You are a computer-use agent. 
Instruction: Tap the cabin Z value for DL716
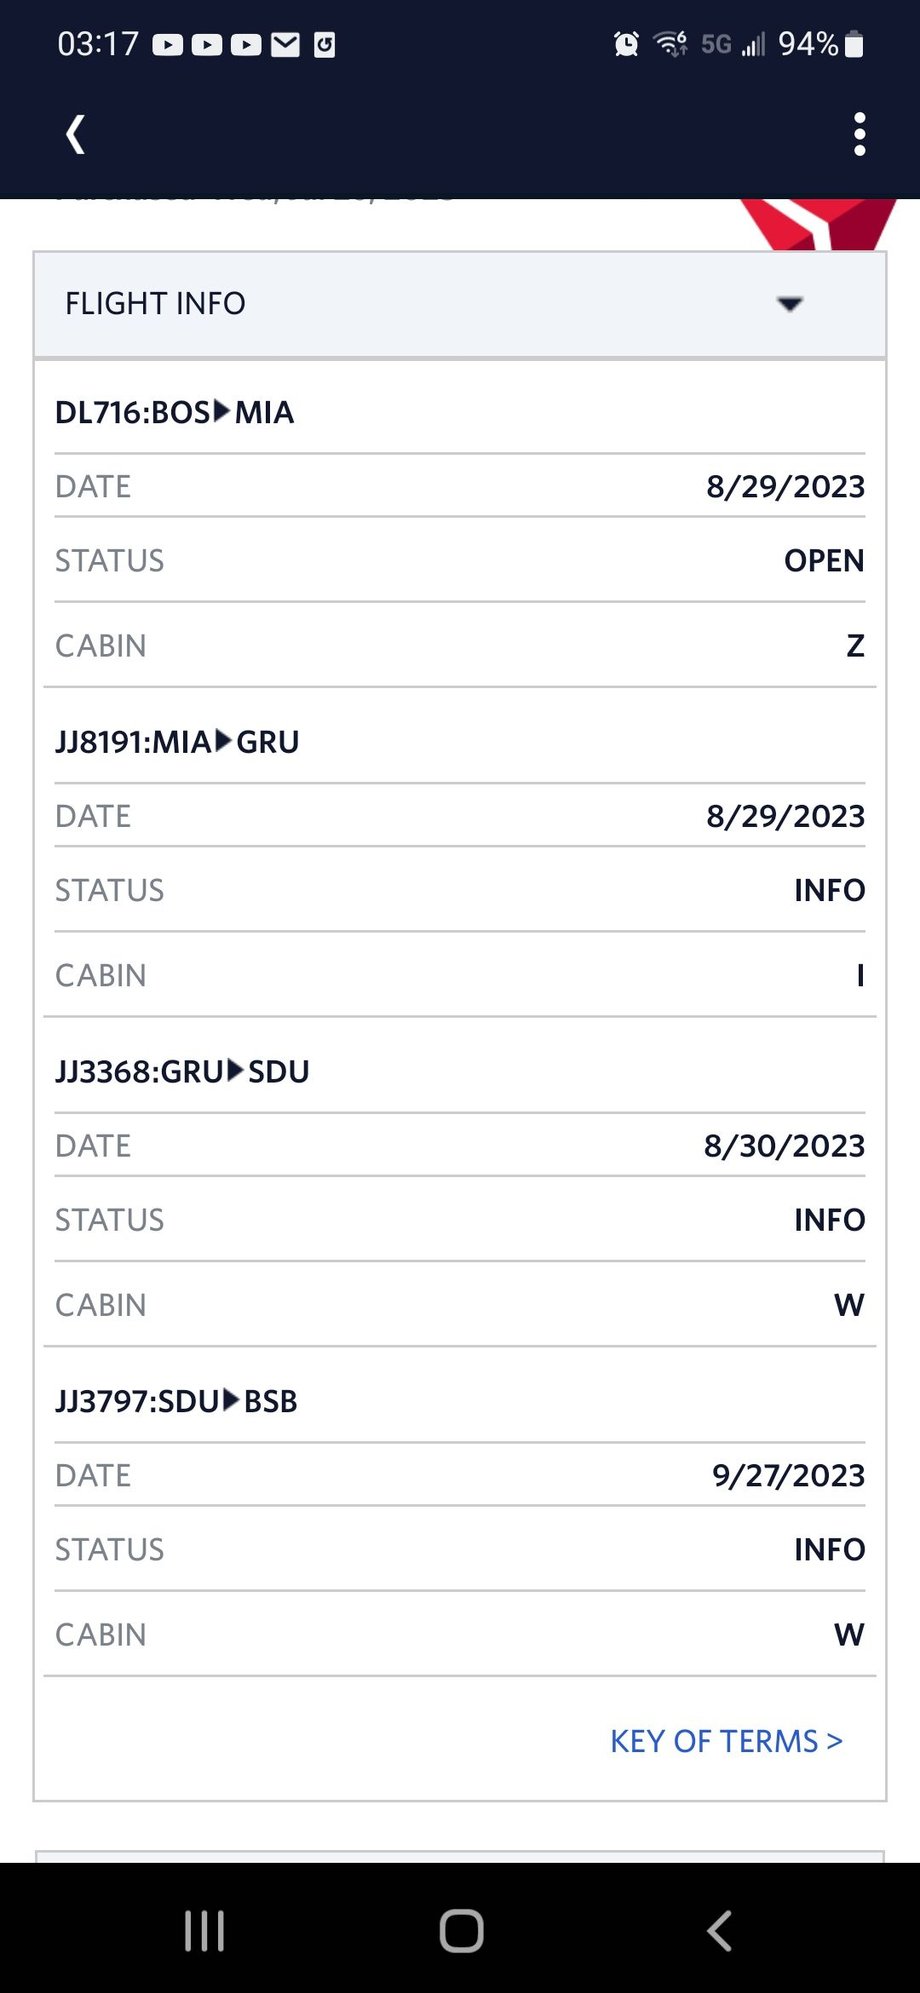(855, 646)
